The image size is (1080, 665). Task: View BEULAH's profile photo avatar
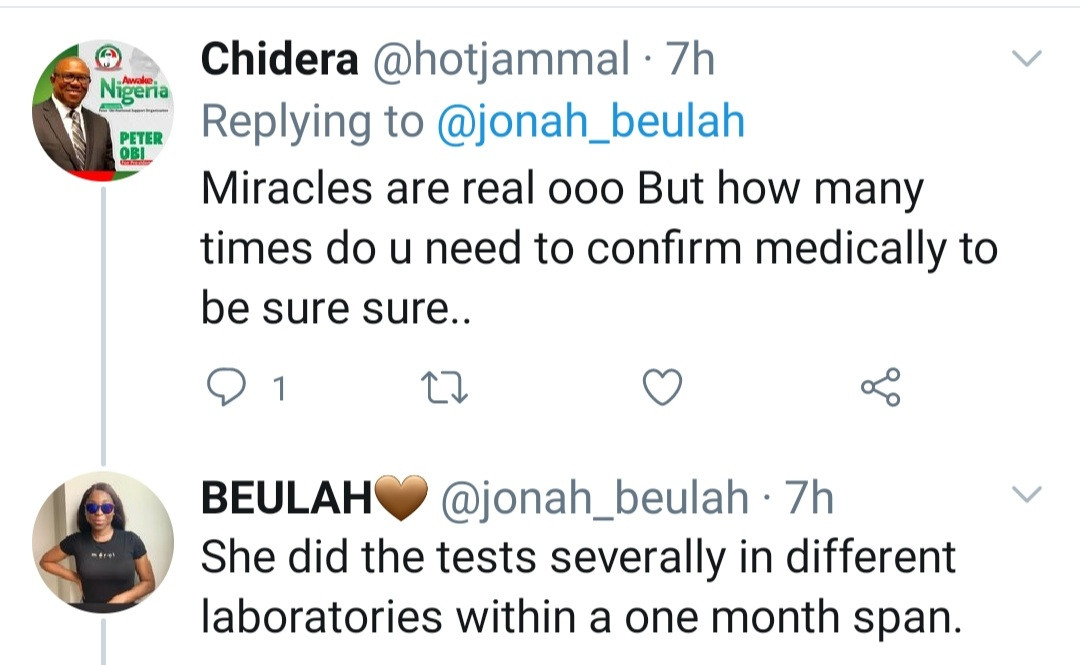click(102, 542)
